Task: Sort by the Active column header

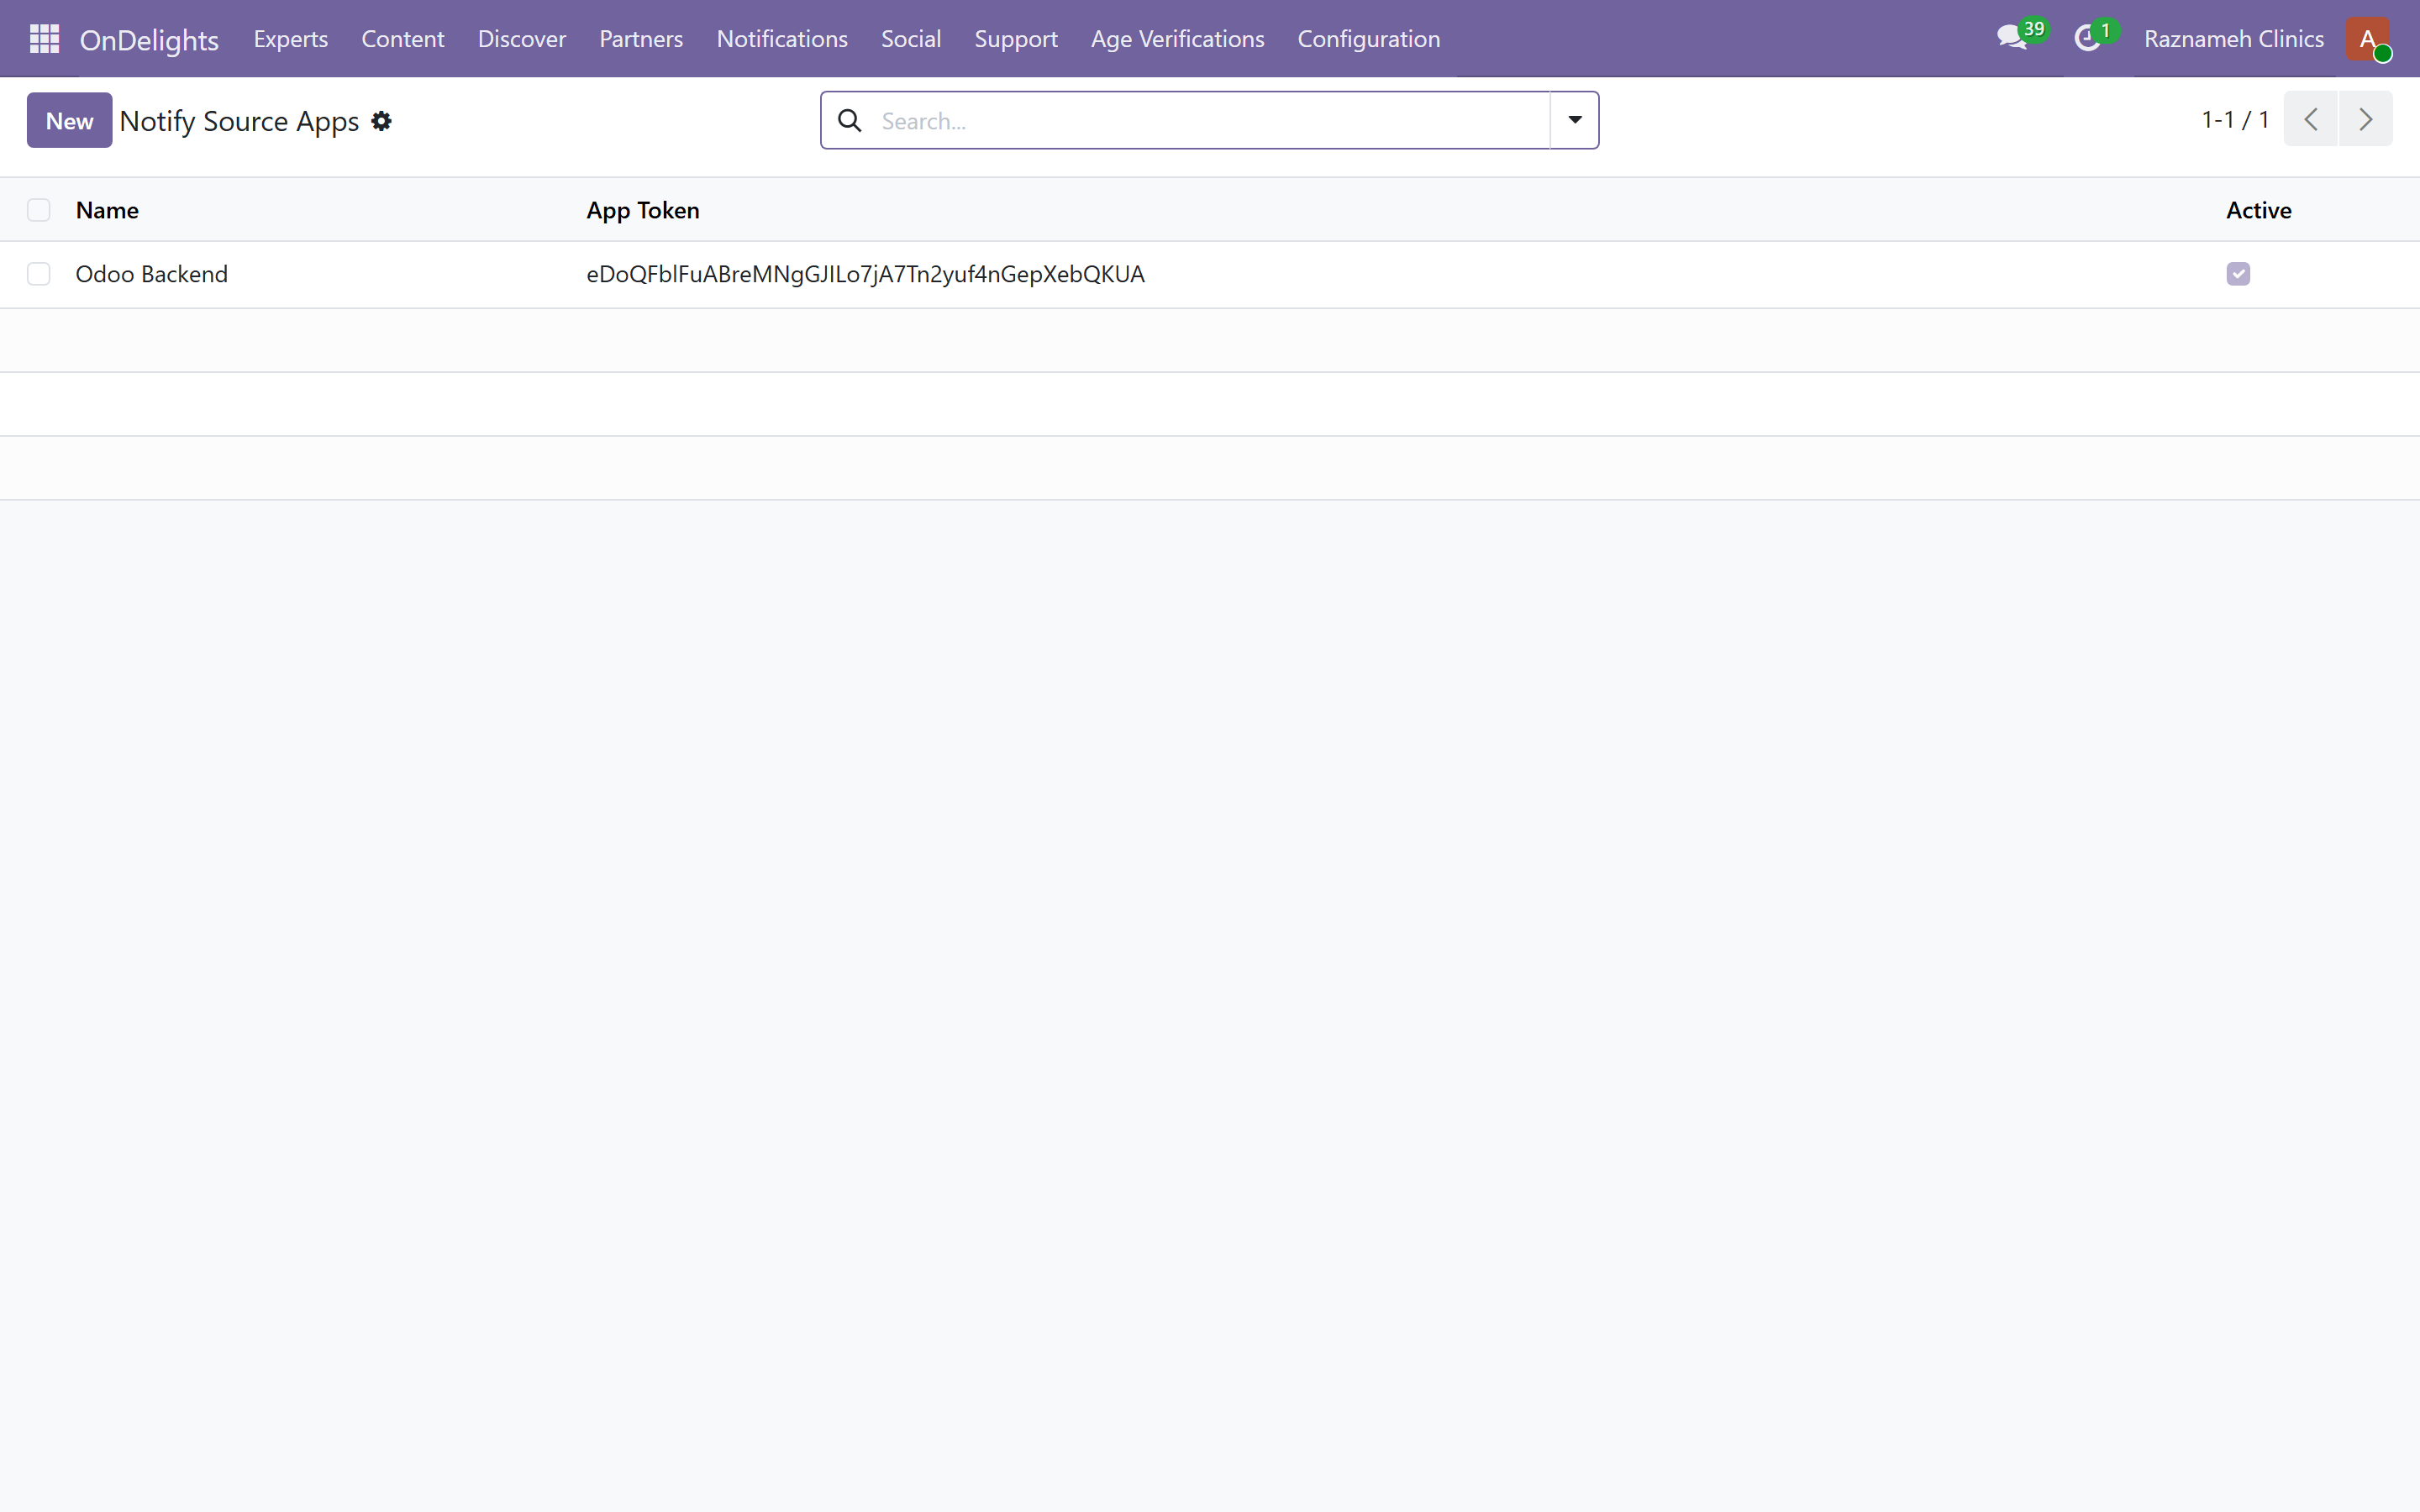Action: tap(2258, 210)
